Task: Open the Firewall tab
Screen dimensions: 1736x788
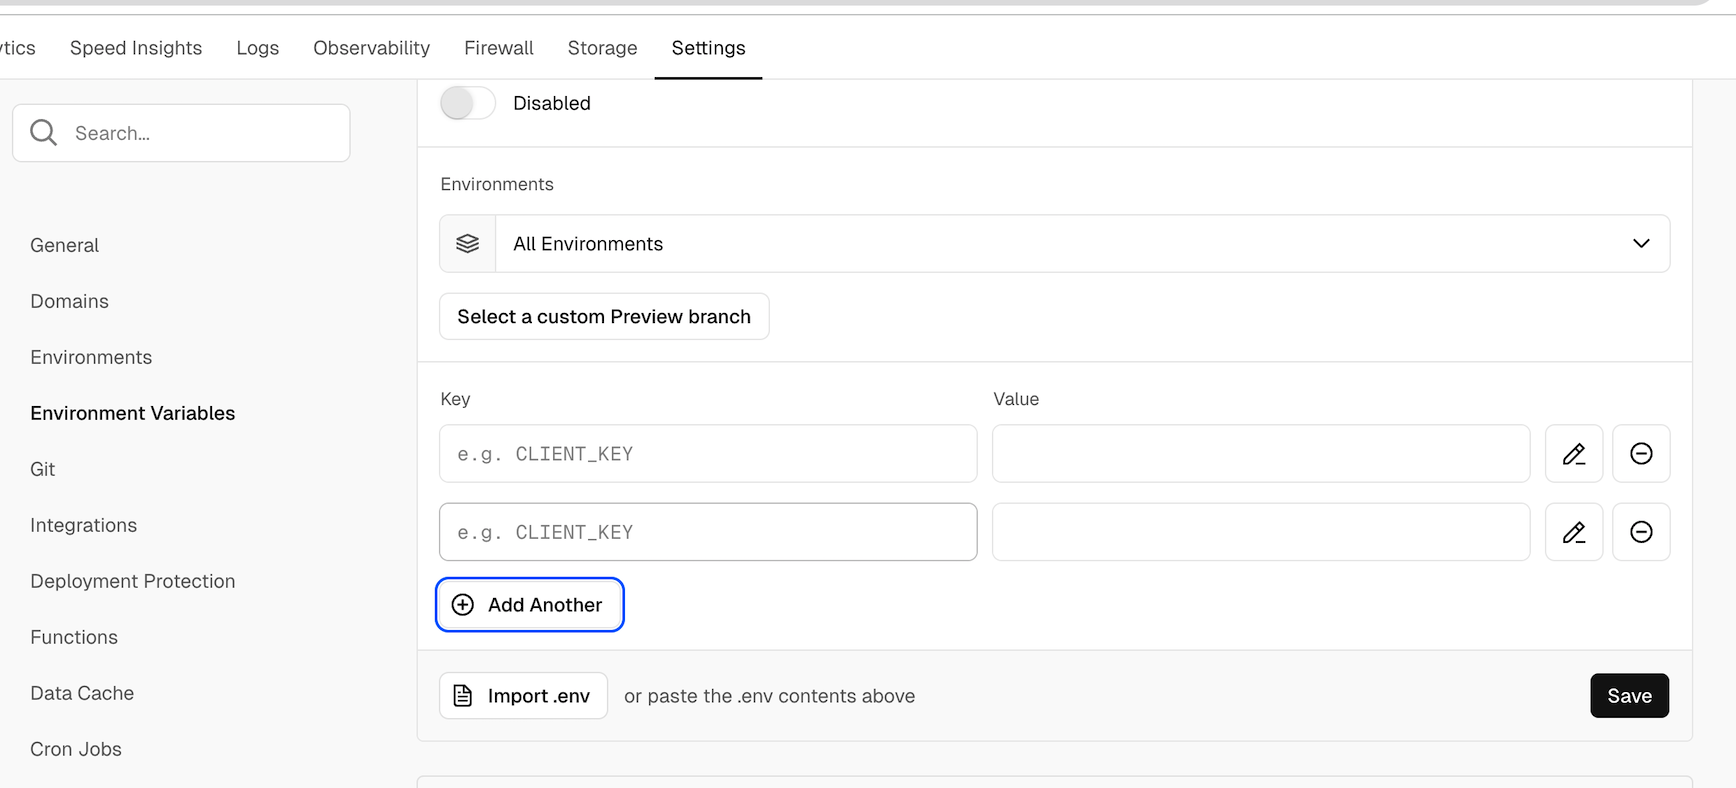Action: point(499,48)
